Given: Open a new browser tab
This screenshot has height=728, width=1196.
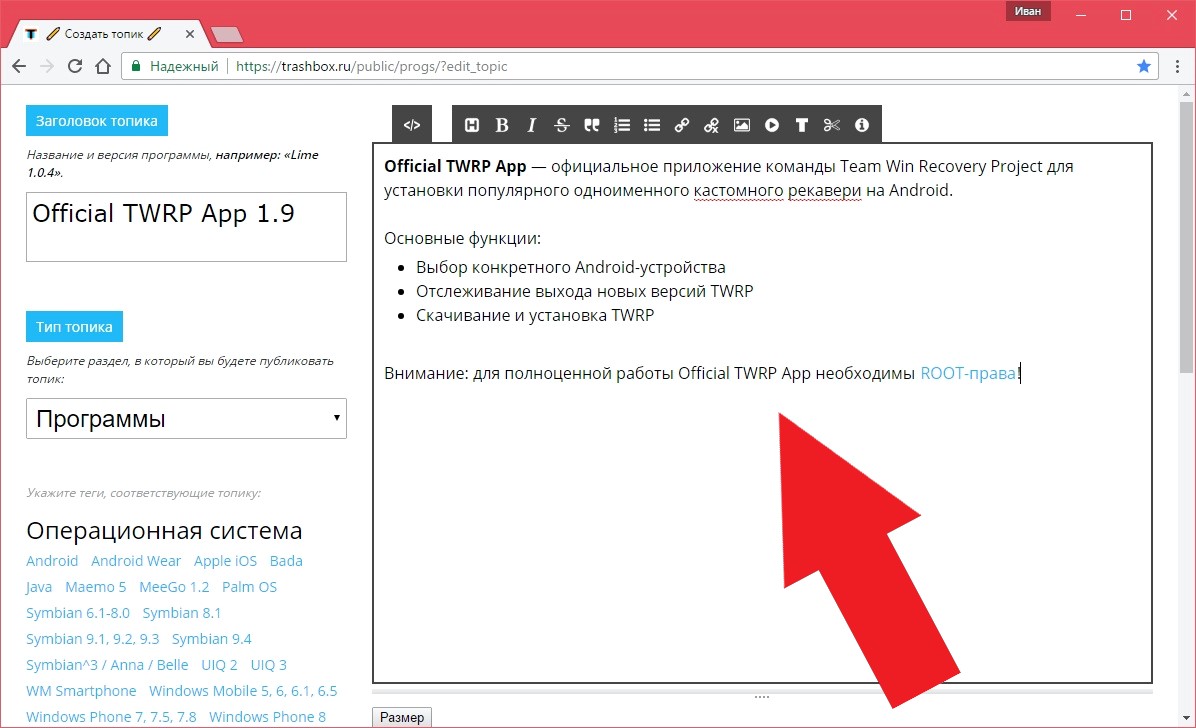Looking at the screenshot, I should [227, 34].
